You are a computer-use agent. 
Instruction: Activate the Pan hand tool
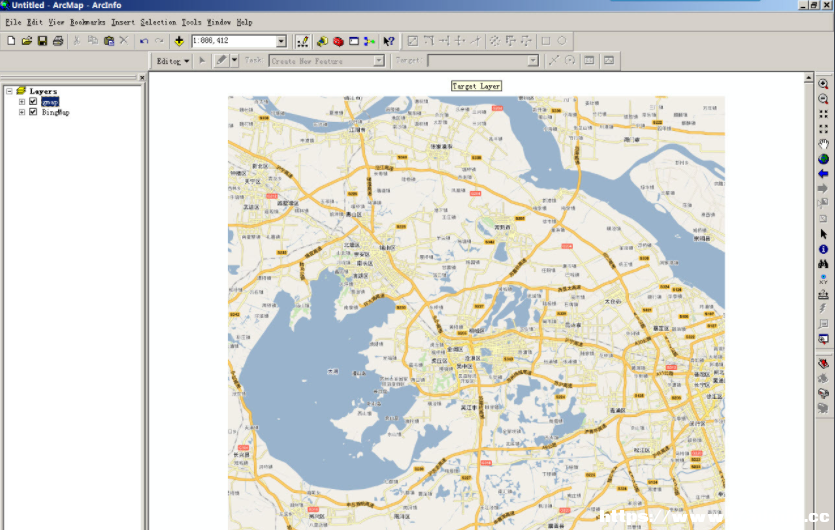point(823,144)
